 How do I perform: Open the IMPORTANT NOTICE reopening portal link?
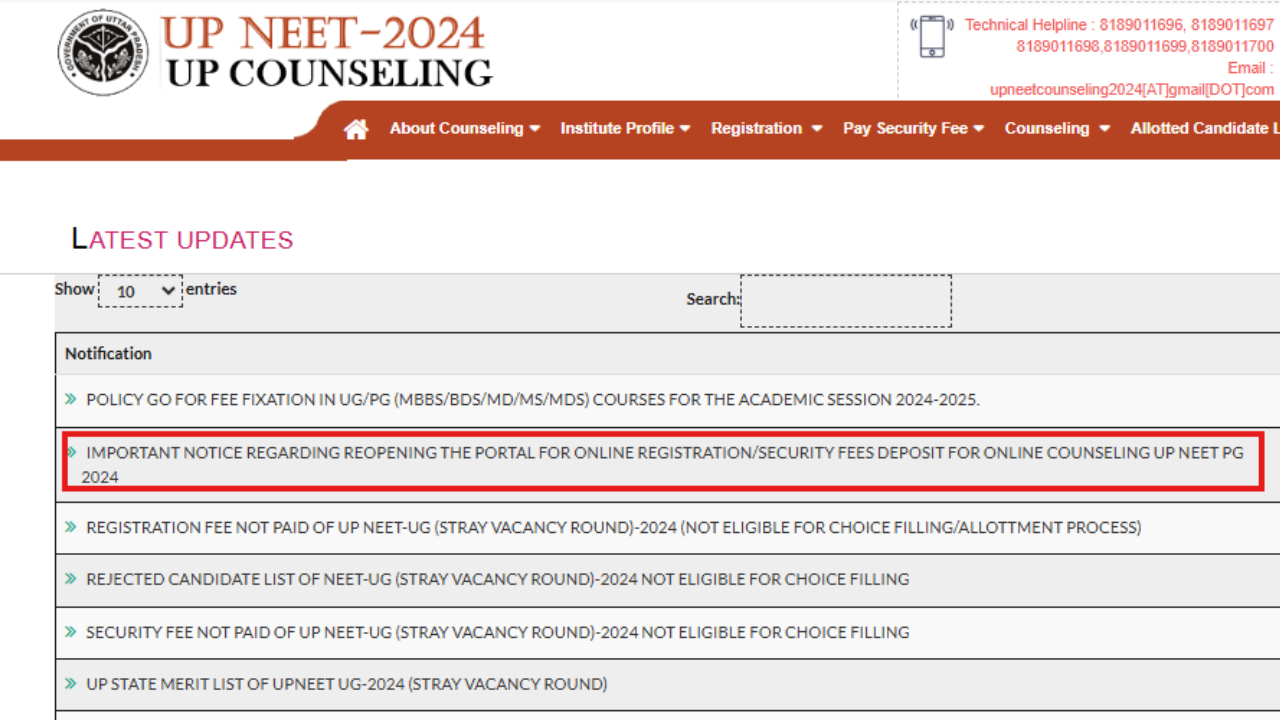500,452
